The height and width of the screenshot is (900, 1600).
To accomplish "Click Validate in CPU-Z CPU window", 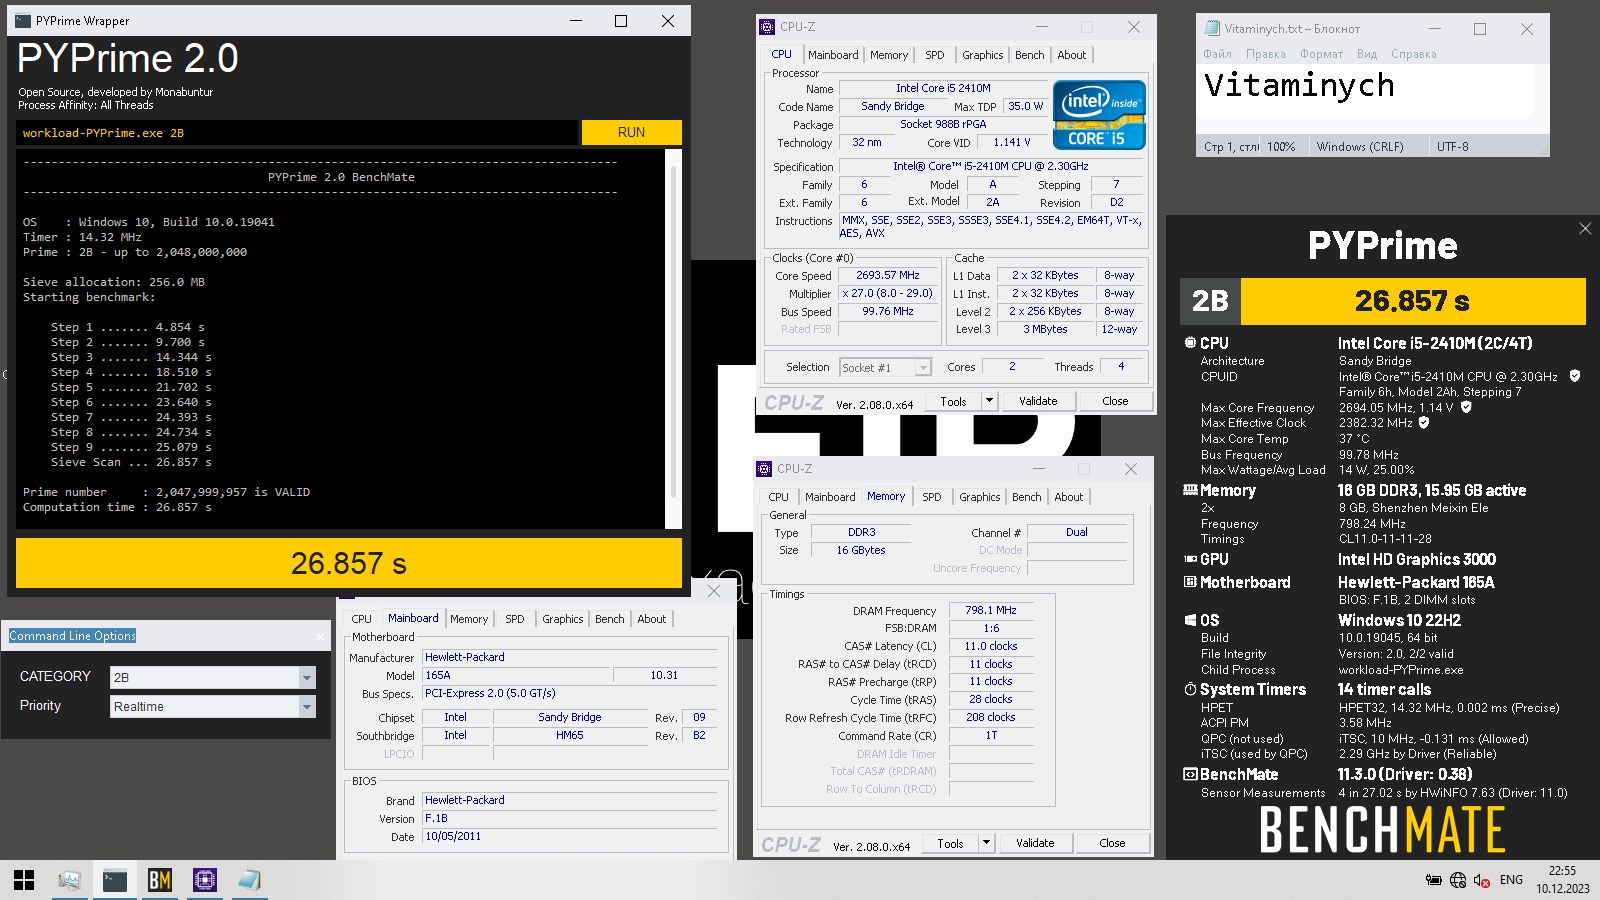I will tap(1038, 401).
